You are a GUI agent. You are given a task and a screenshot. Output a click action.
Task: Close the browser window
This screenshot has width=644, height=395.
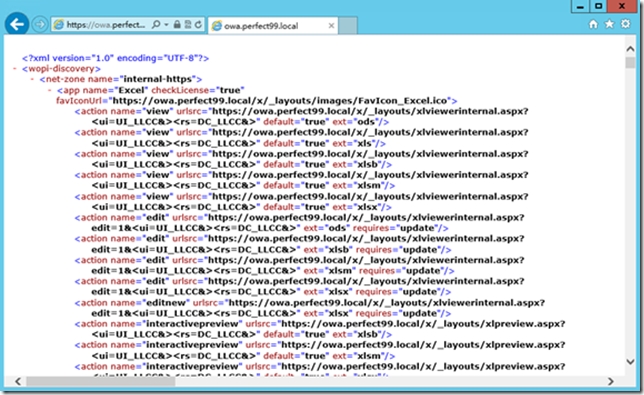pos(623,6)
